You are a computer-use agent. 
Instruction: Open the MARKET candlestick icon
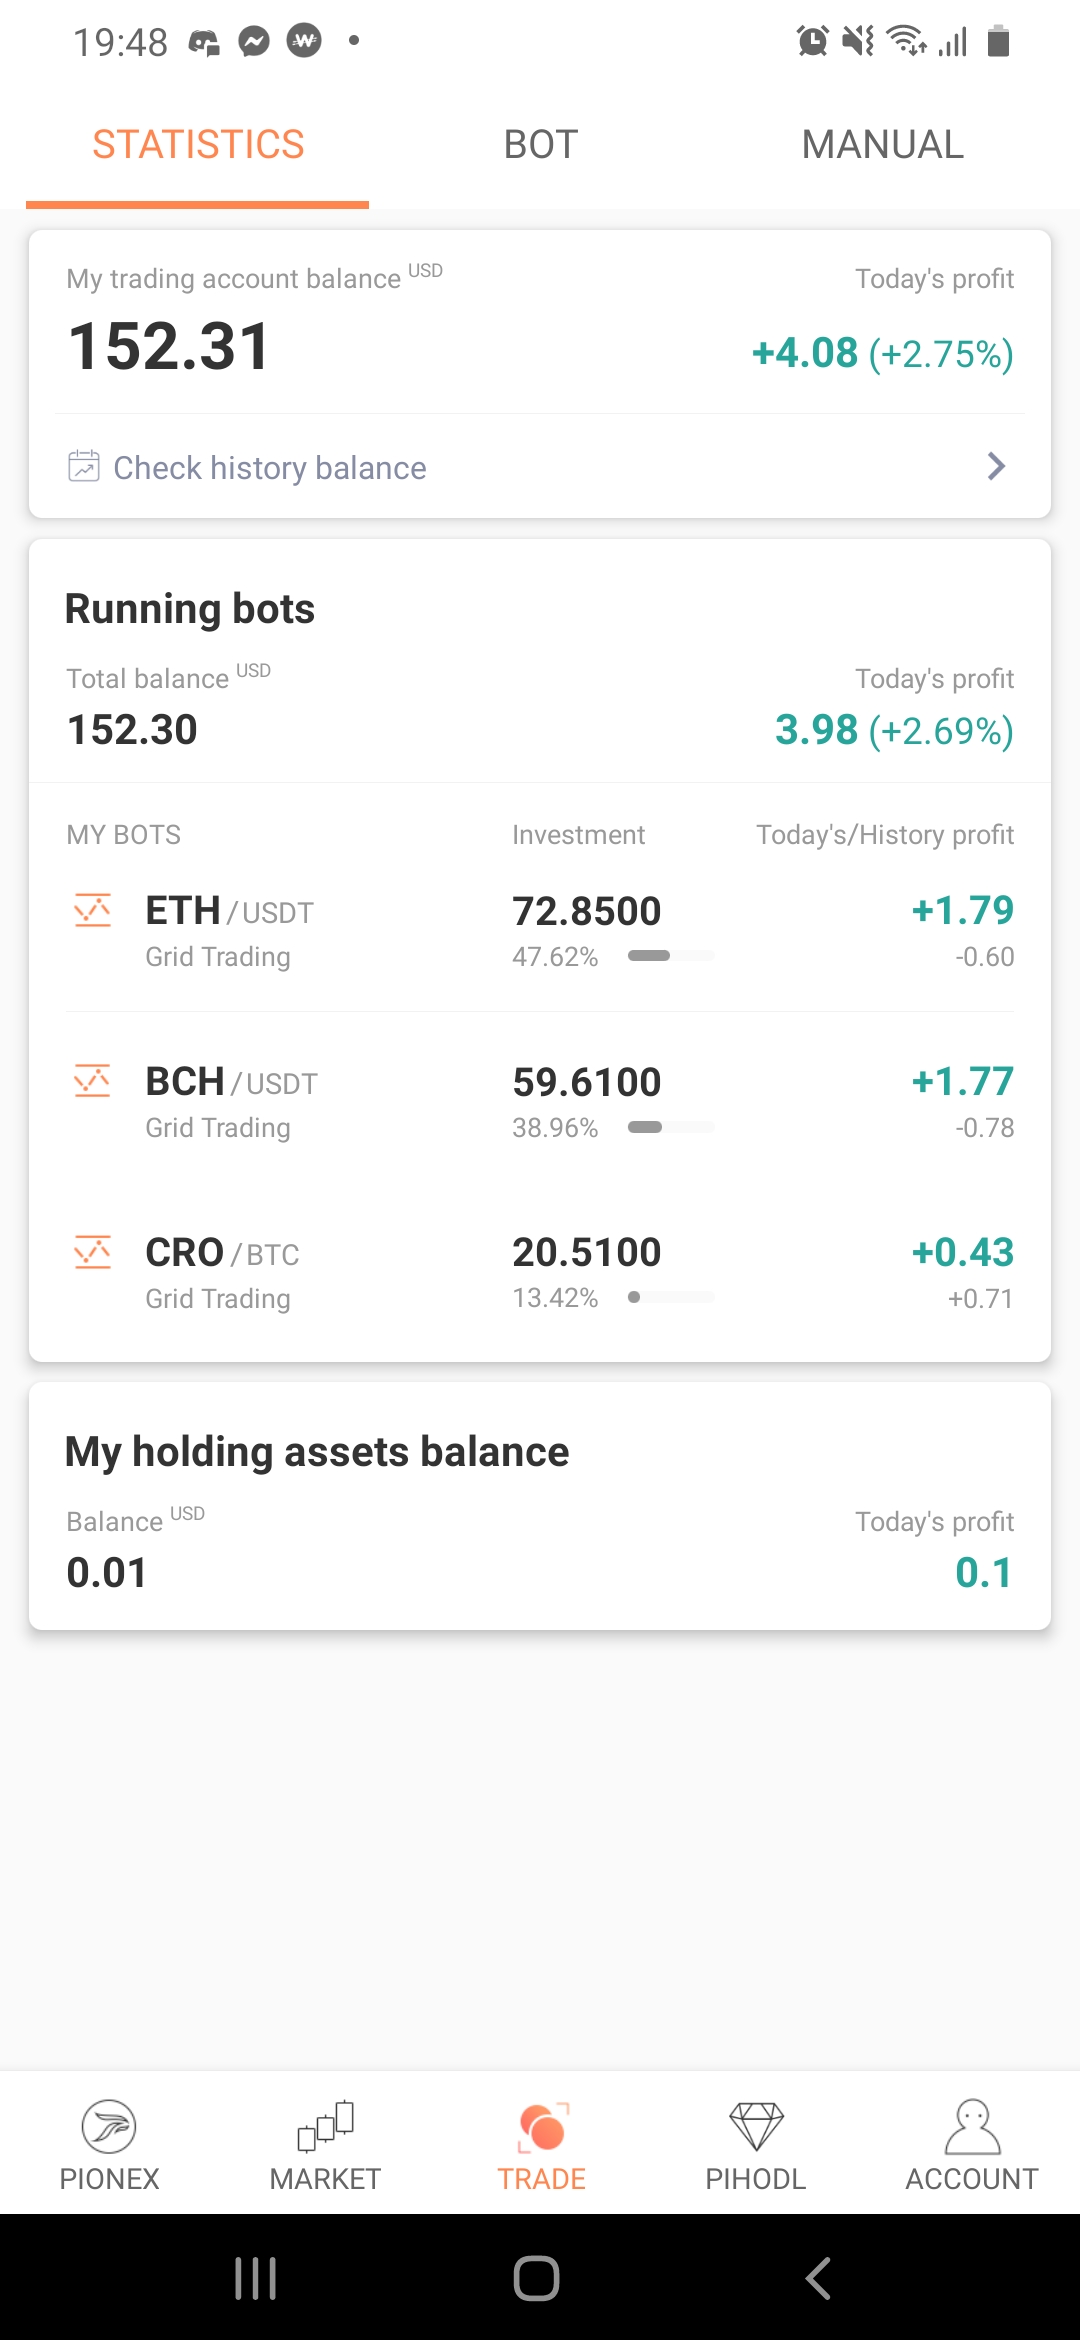[x=326, y=2125]
